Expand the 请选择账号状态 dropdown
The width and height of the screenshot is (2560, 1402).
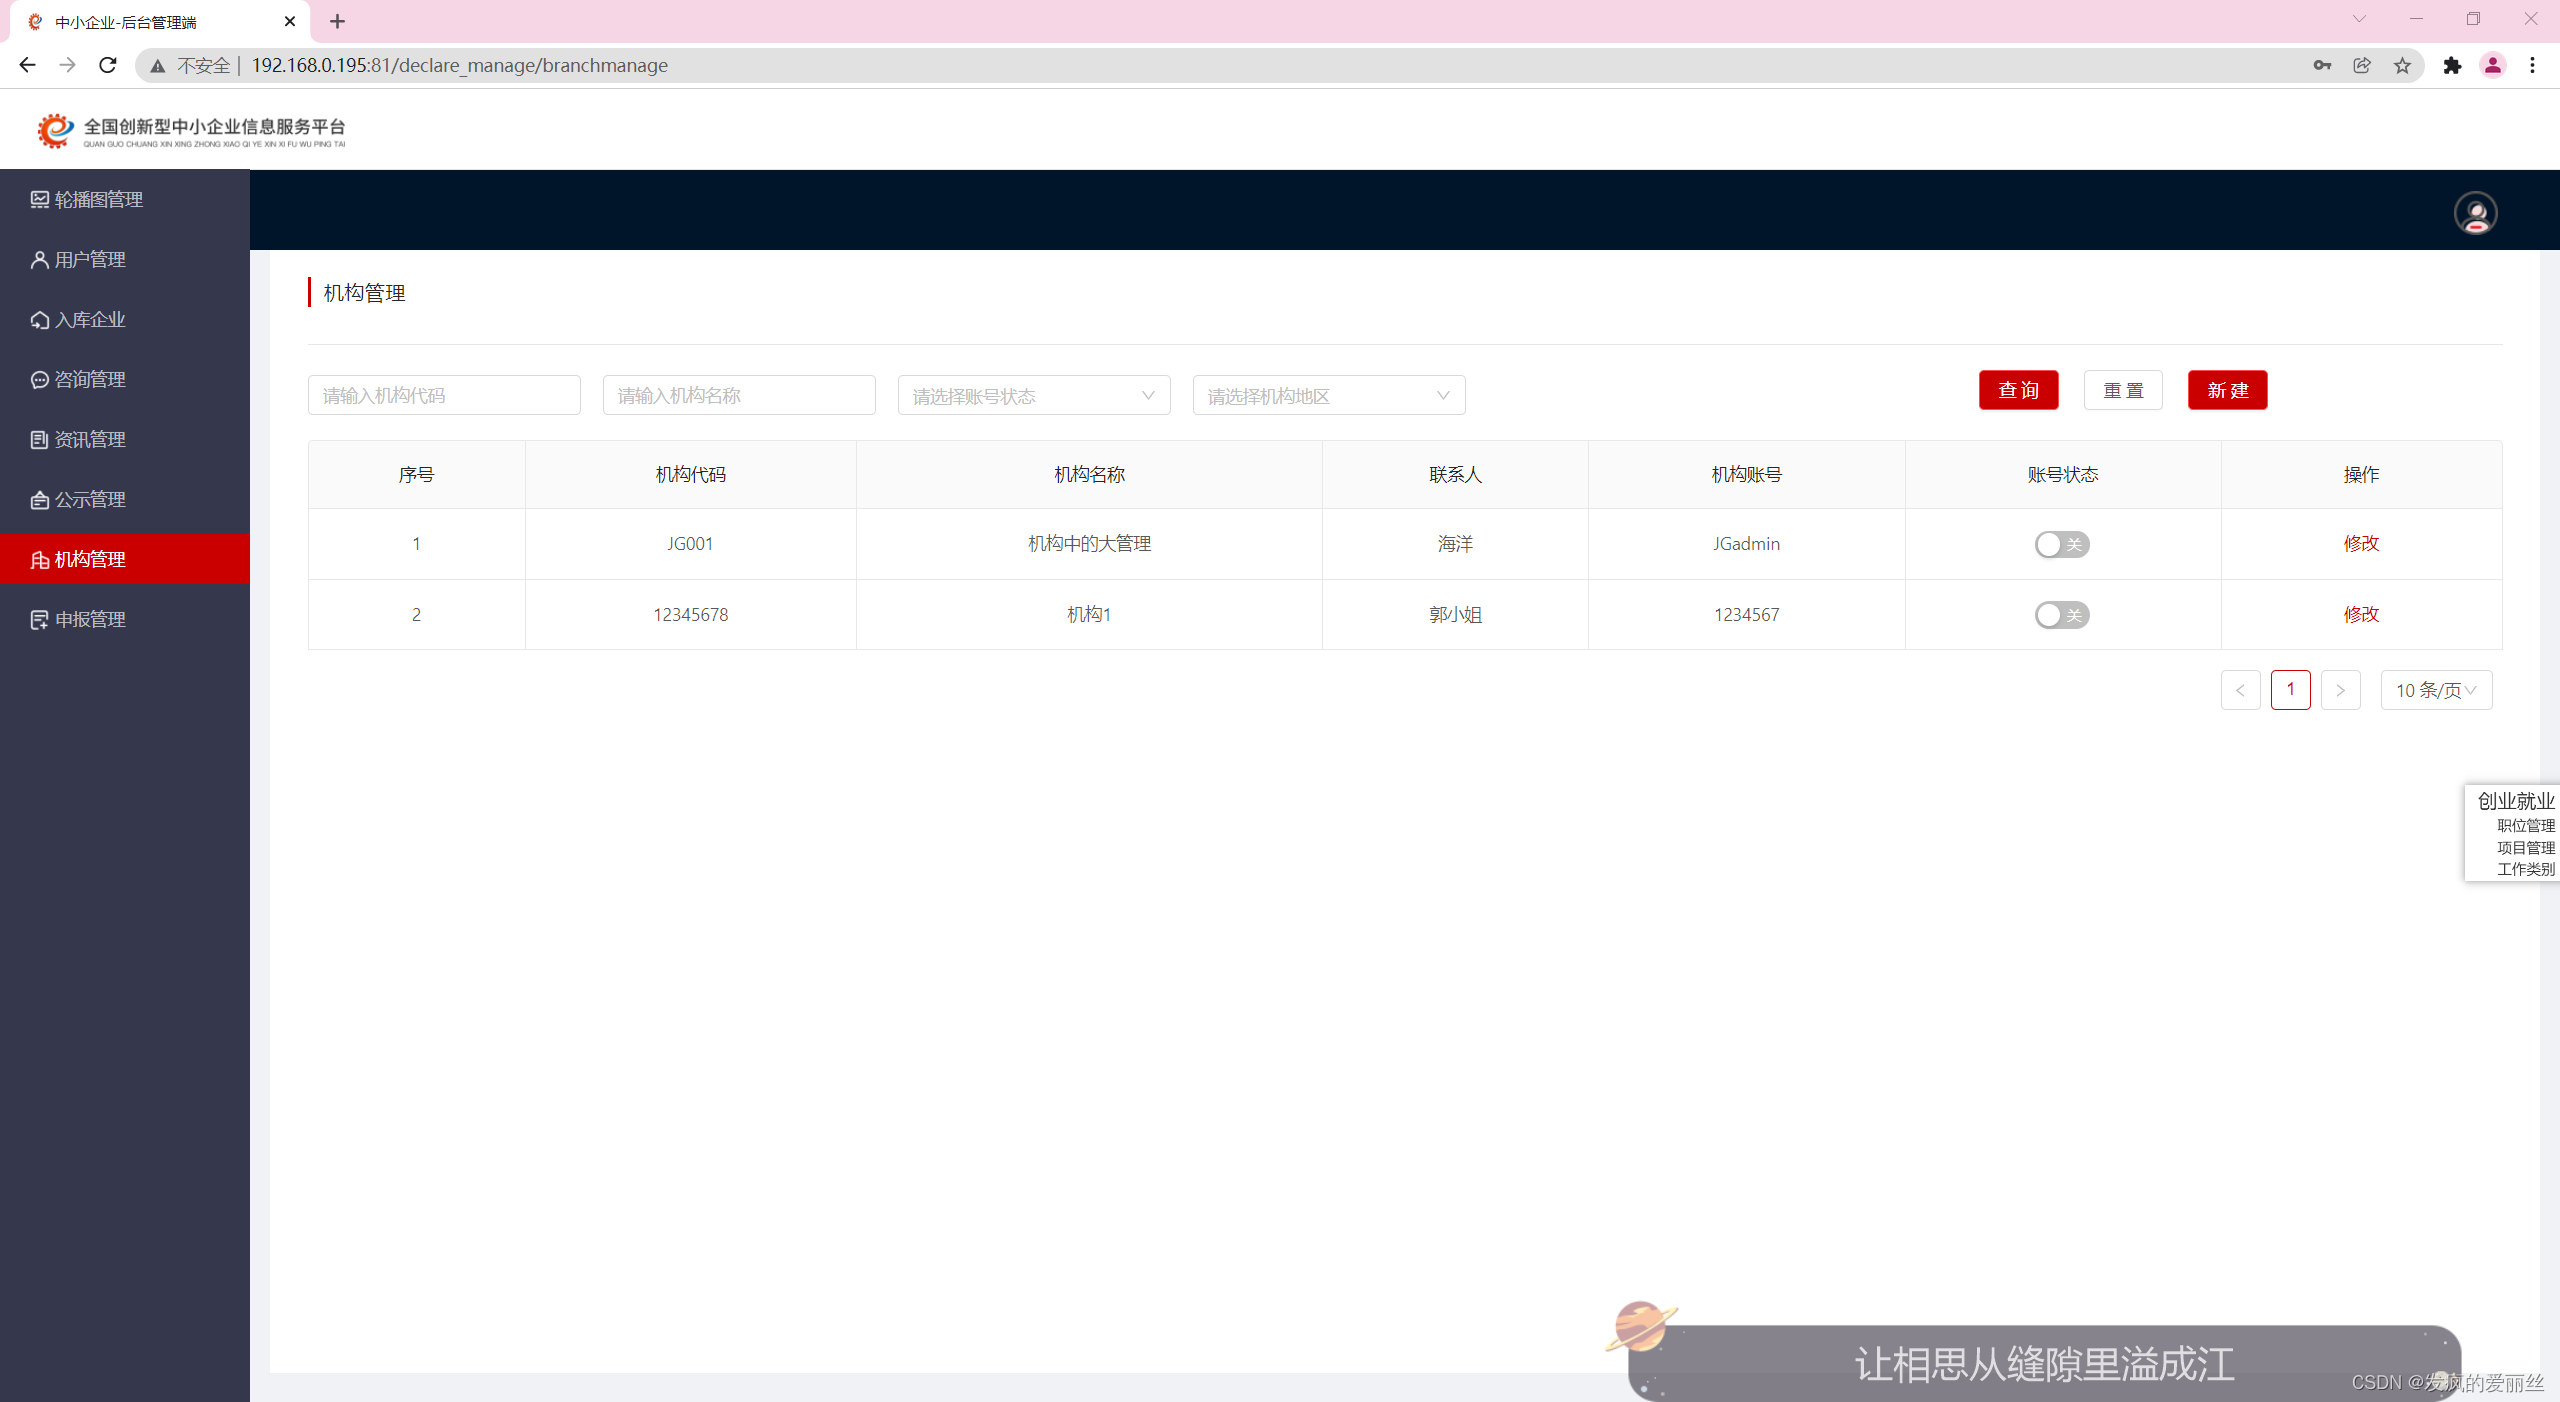(1033, 396)
